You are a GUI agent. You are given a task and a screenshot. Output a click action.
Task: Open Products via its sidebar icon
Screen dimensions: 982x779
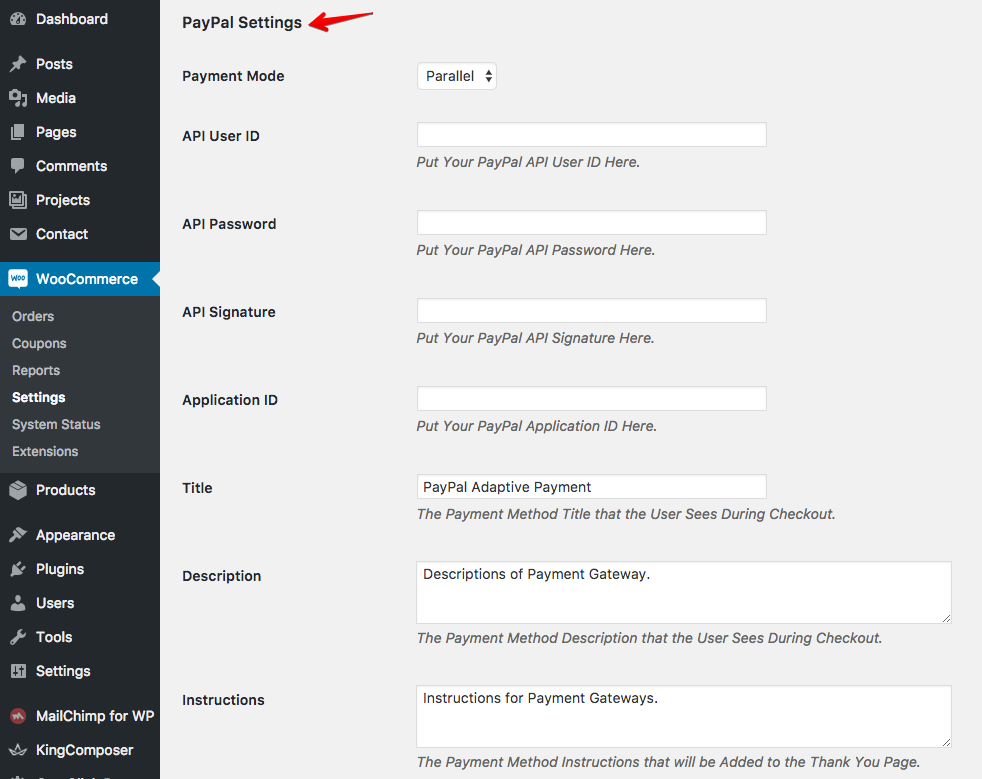pos(18,489)
